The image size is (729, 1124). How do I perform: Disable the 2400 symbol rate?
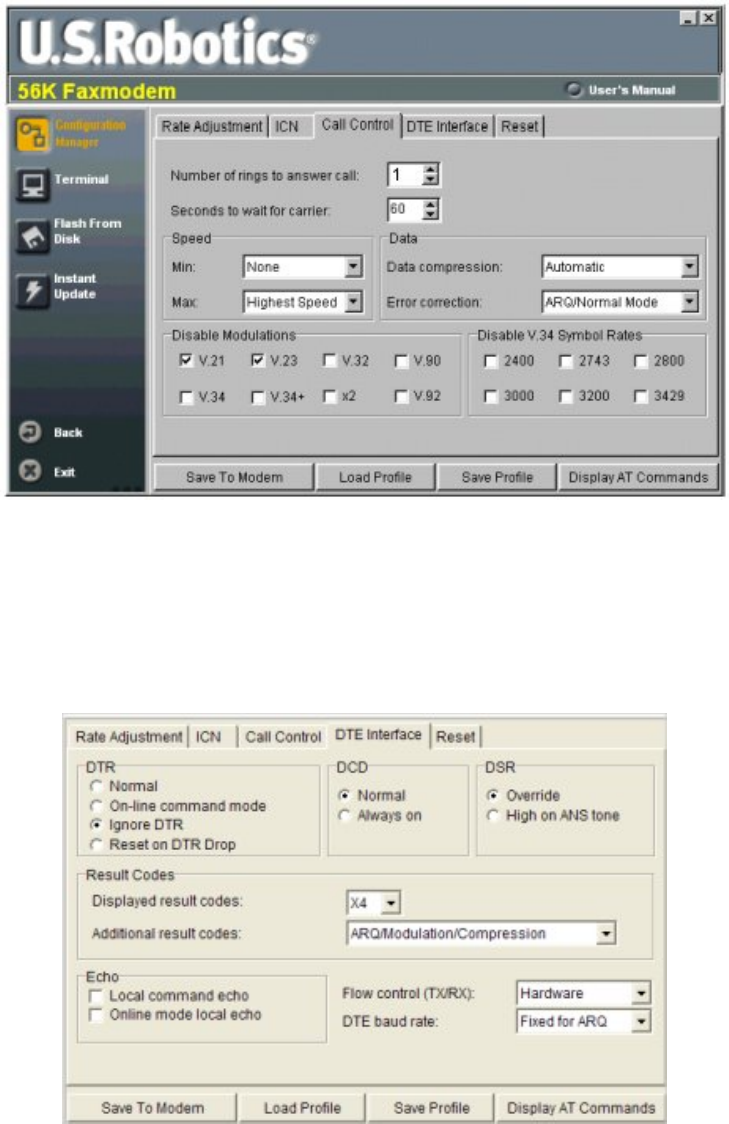click(491, 361)
